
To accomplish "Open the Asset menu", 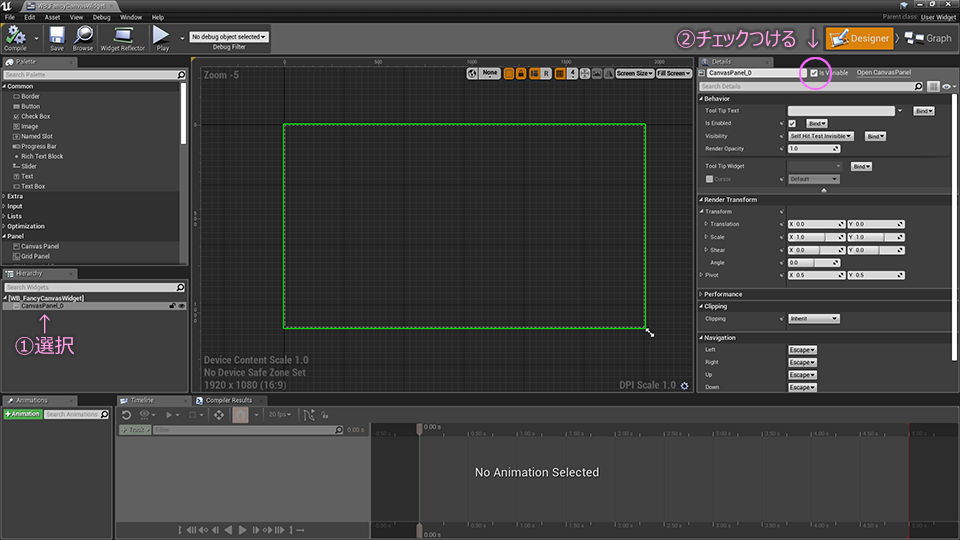I will point(52,18).
